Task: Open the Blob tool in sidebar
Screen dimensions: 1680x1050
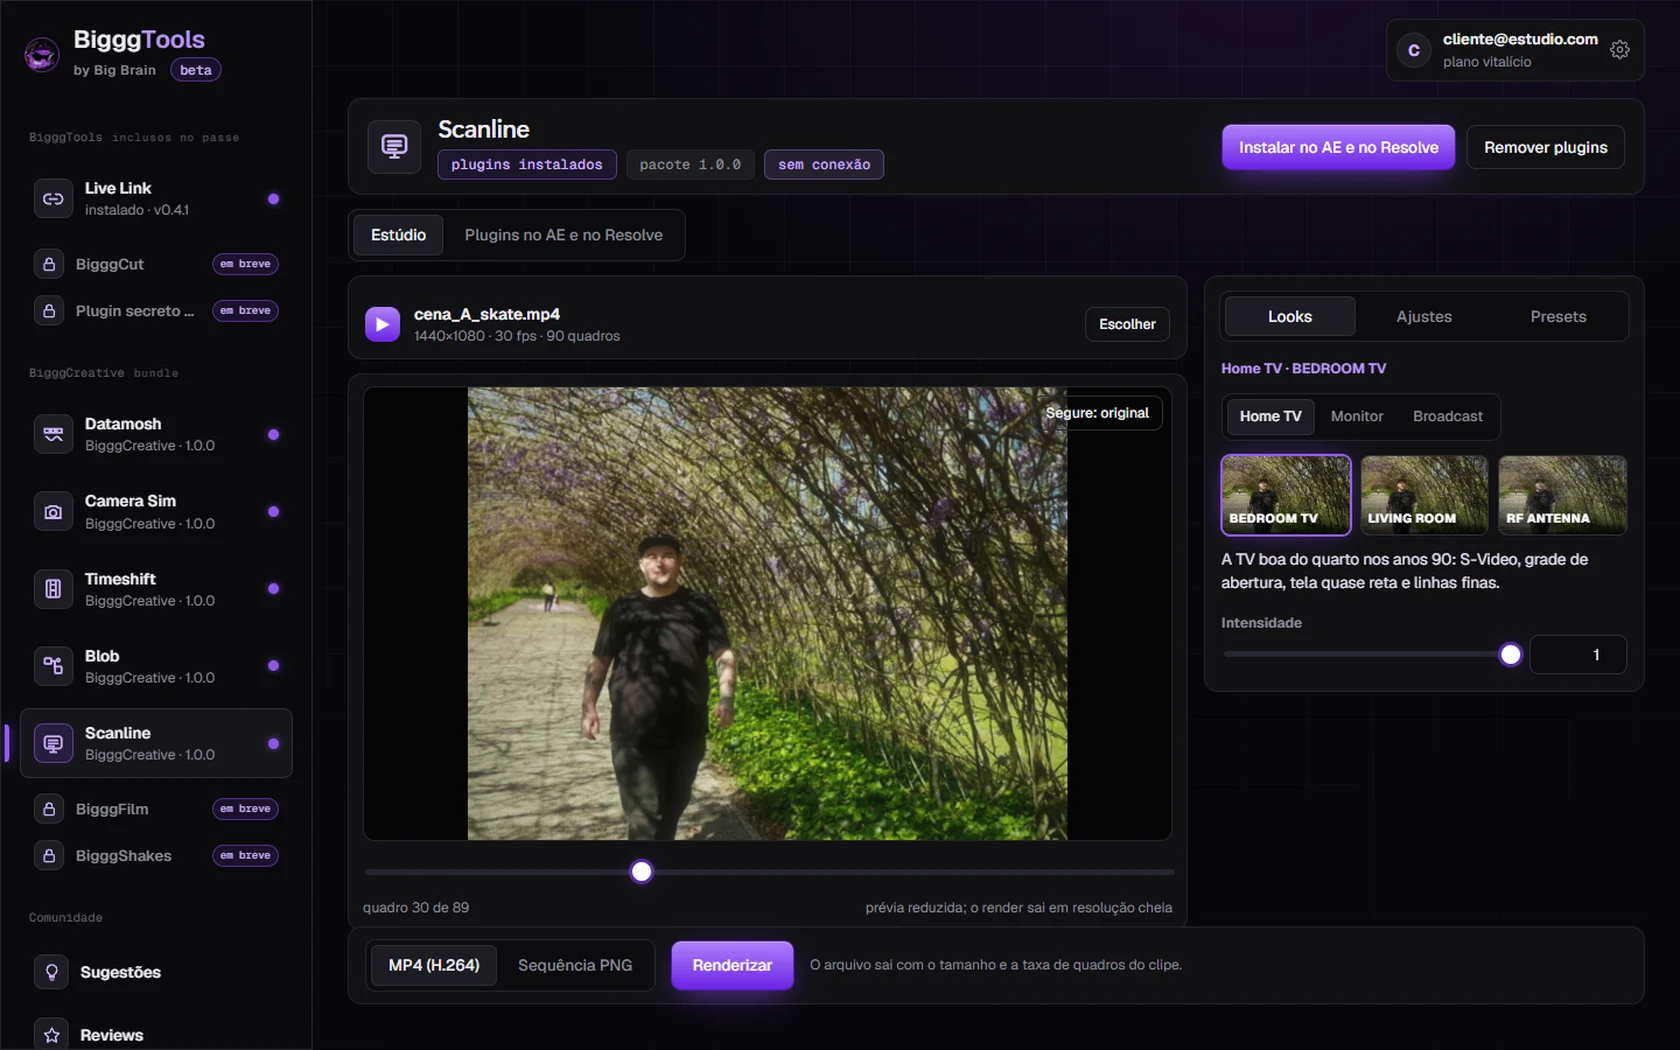Action: (x=156, y=666)
